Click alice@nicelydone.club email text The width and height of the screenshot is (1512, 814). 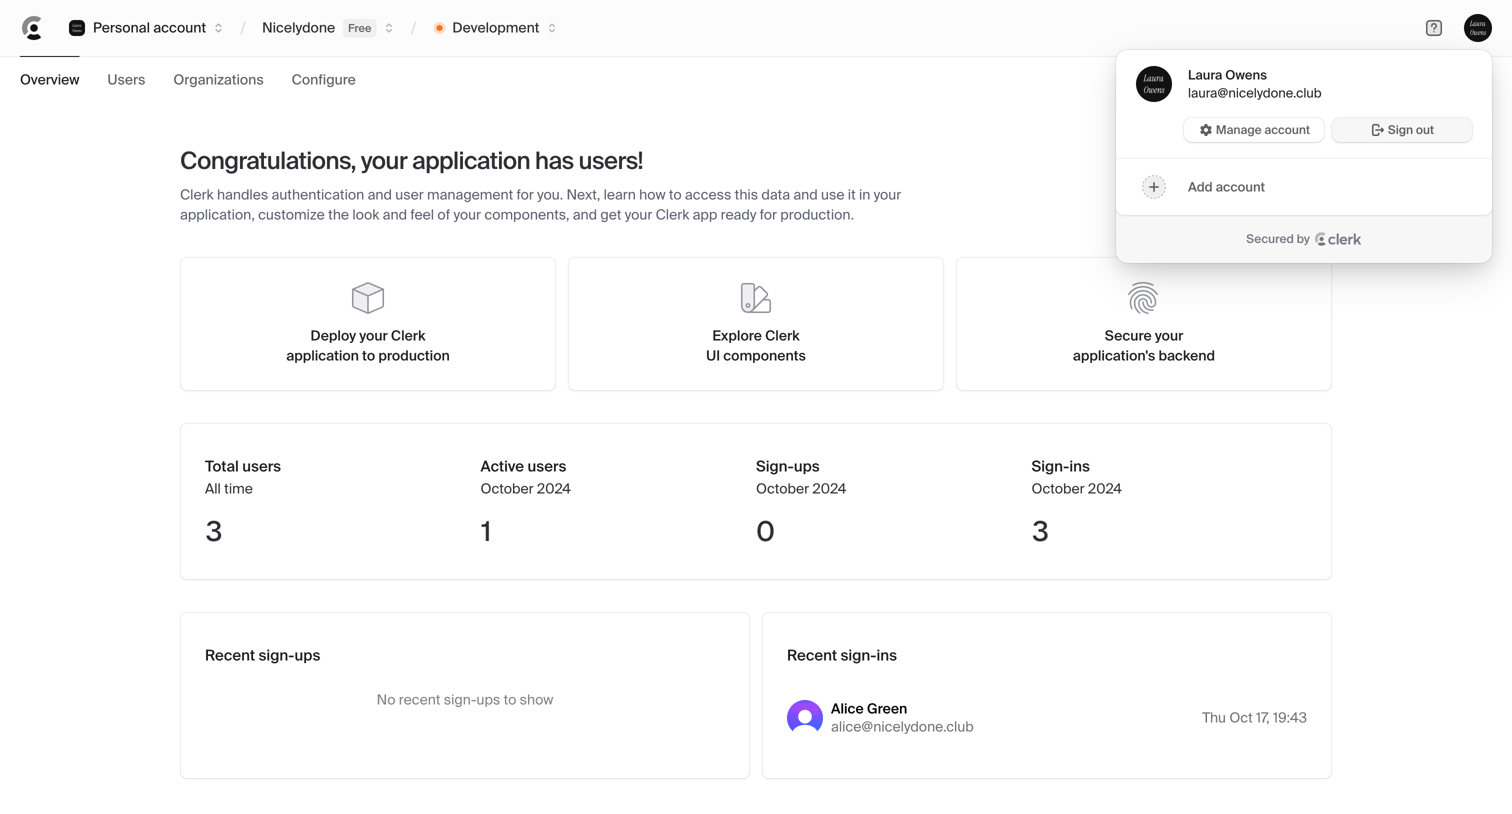click(902, 727)
